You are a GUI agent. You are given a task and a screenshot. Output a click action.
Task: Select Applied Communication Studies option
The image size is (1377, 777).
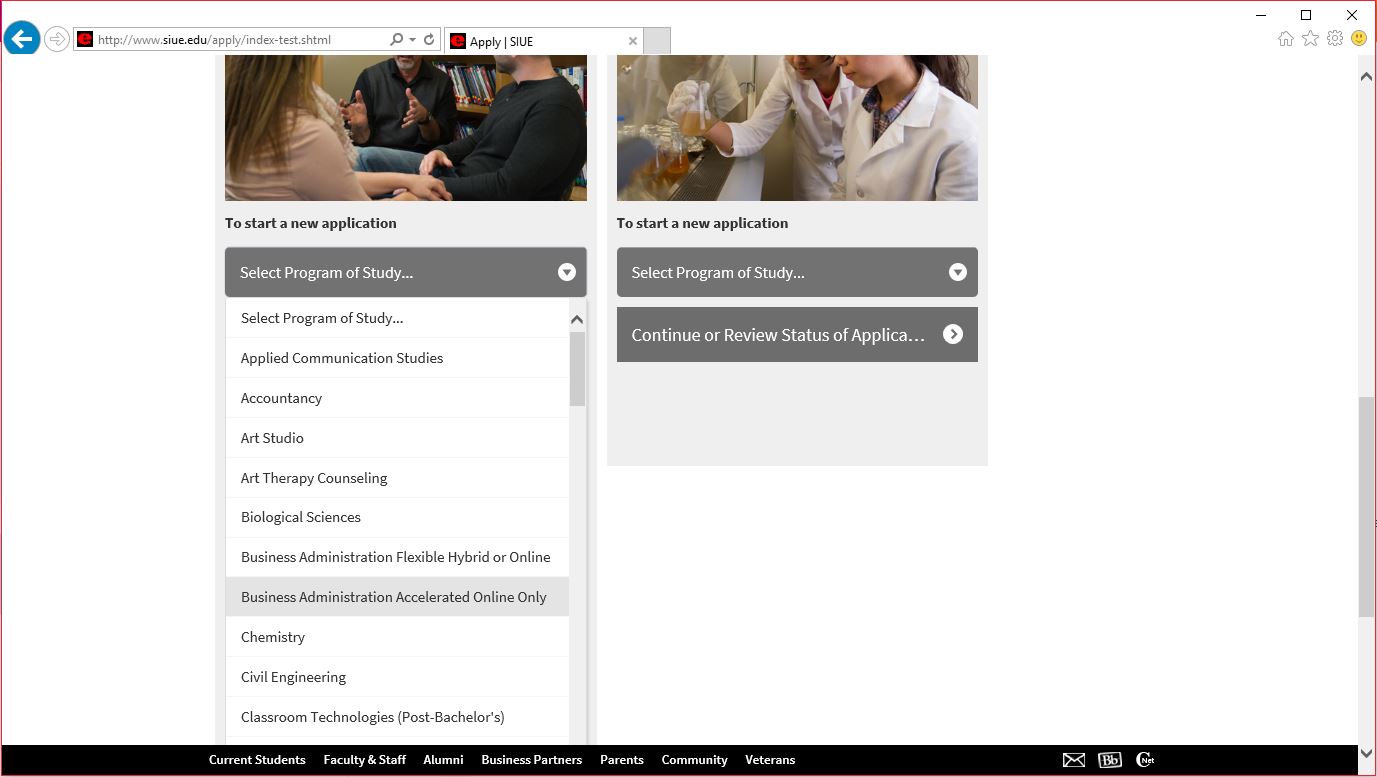[342, 358]
